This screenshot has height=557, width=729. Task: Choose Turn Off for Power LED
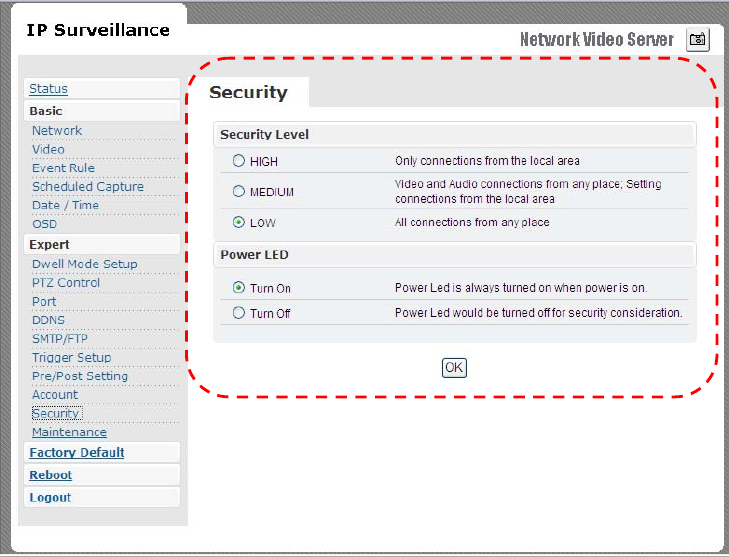click(239, 313)
